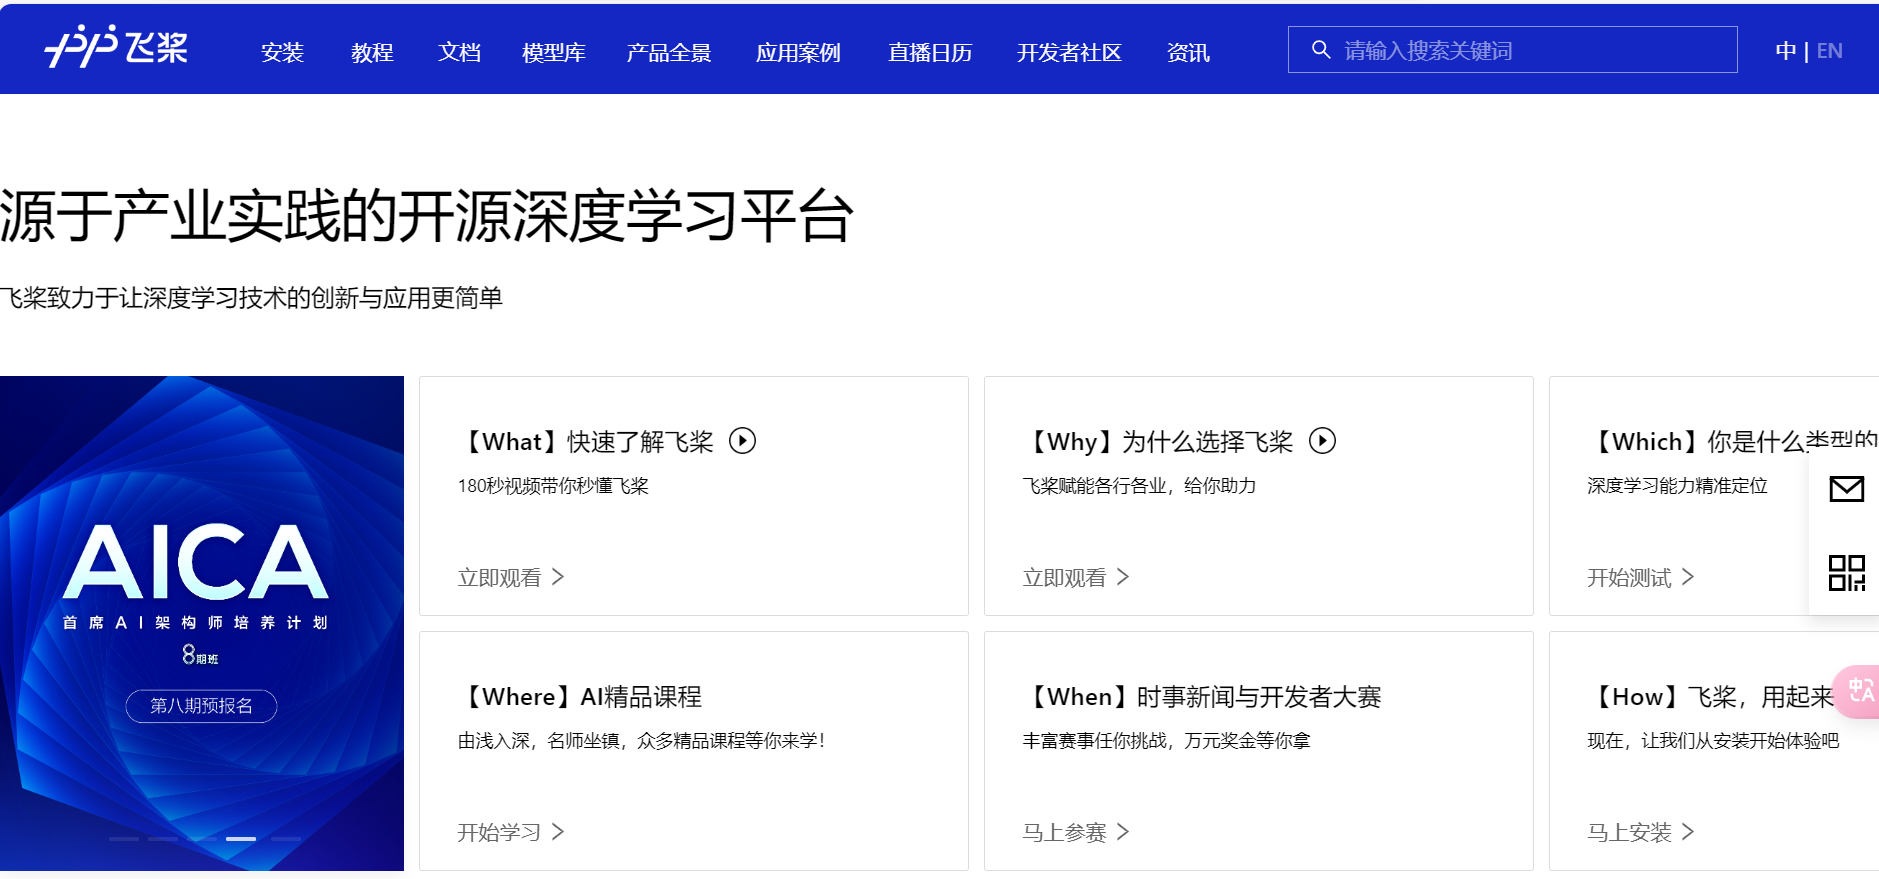The image size is (1879, 879).
Task: Click the 飞桨致力于让深度学习技术 subtitle
Action: pos(251,298)
